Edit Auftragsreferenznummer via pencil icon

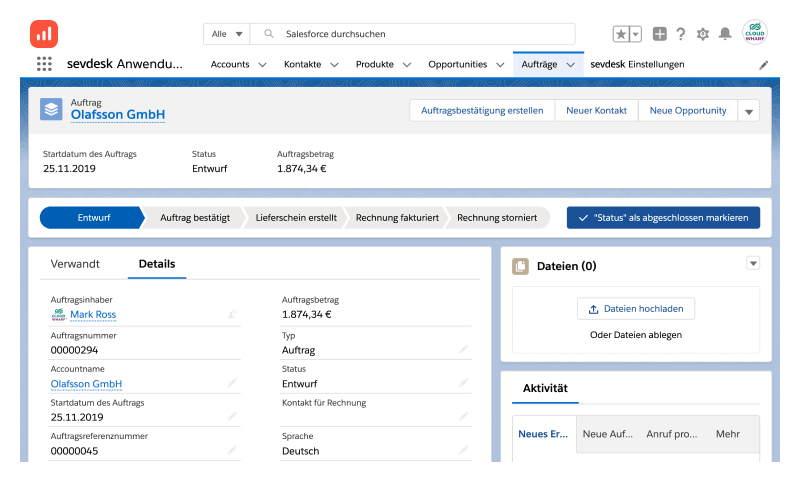[232, 450]
